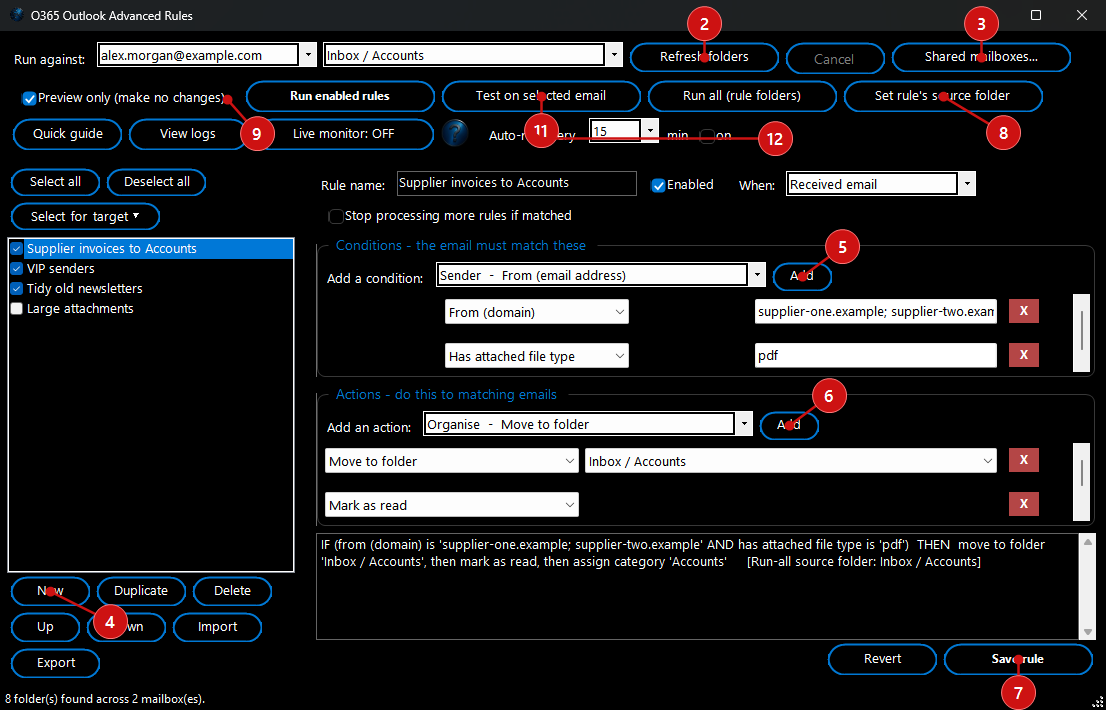Screen dimensions: 1106x710
Task: Open View logs
Action: tap(188, 134)
